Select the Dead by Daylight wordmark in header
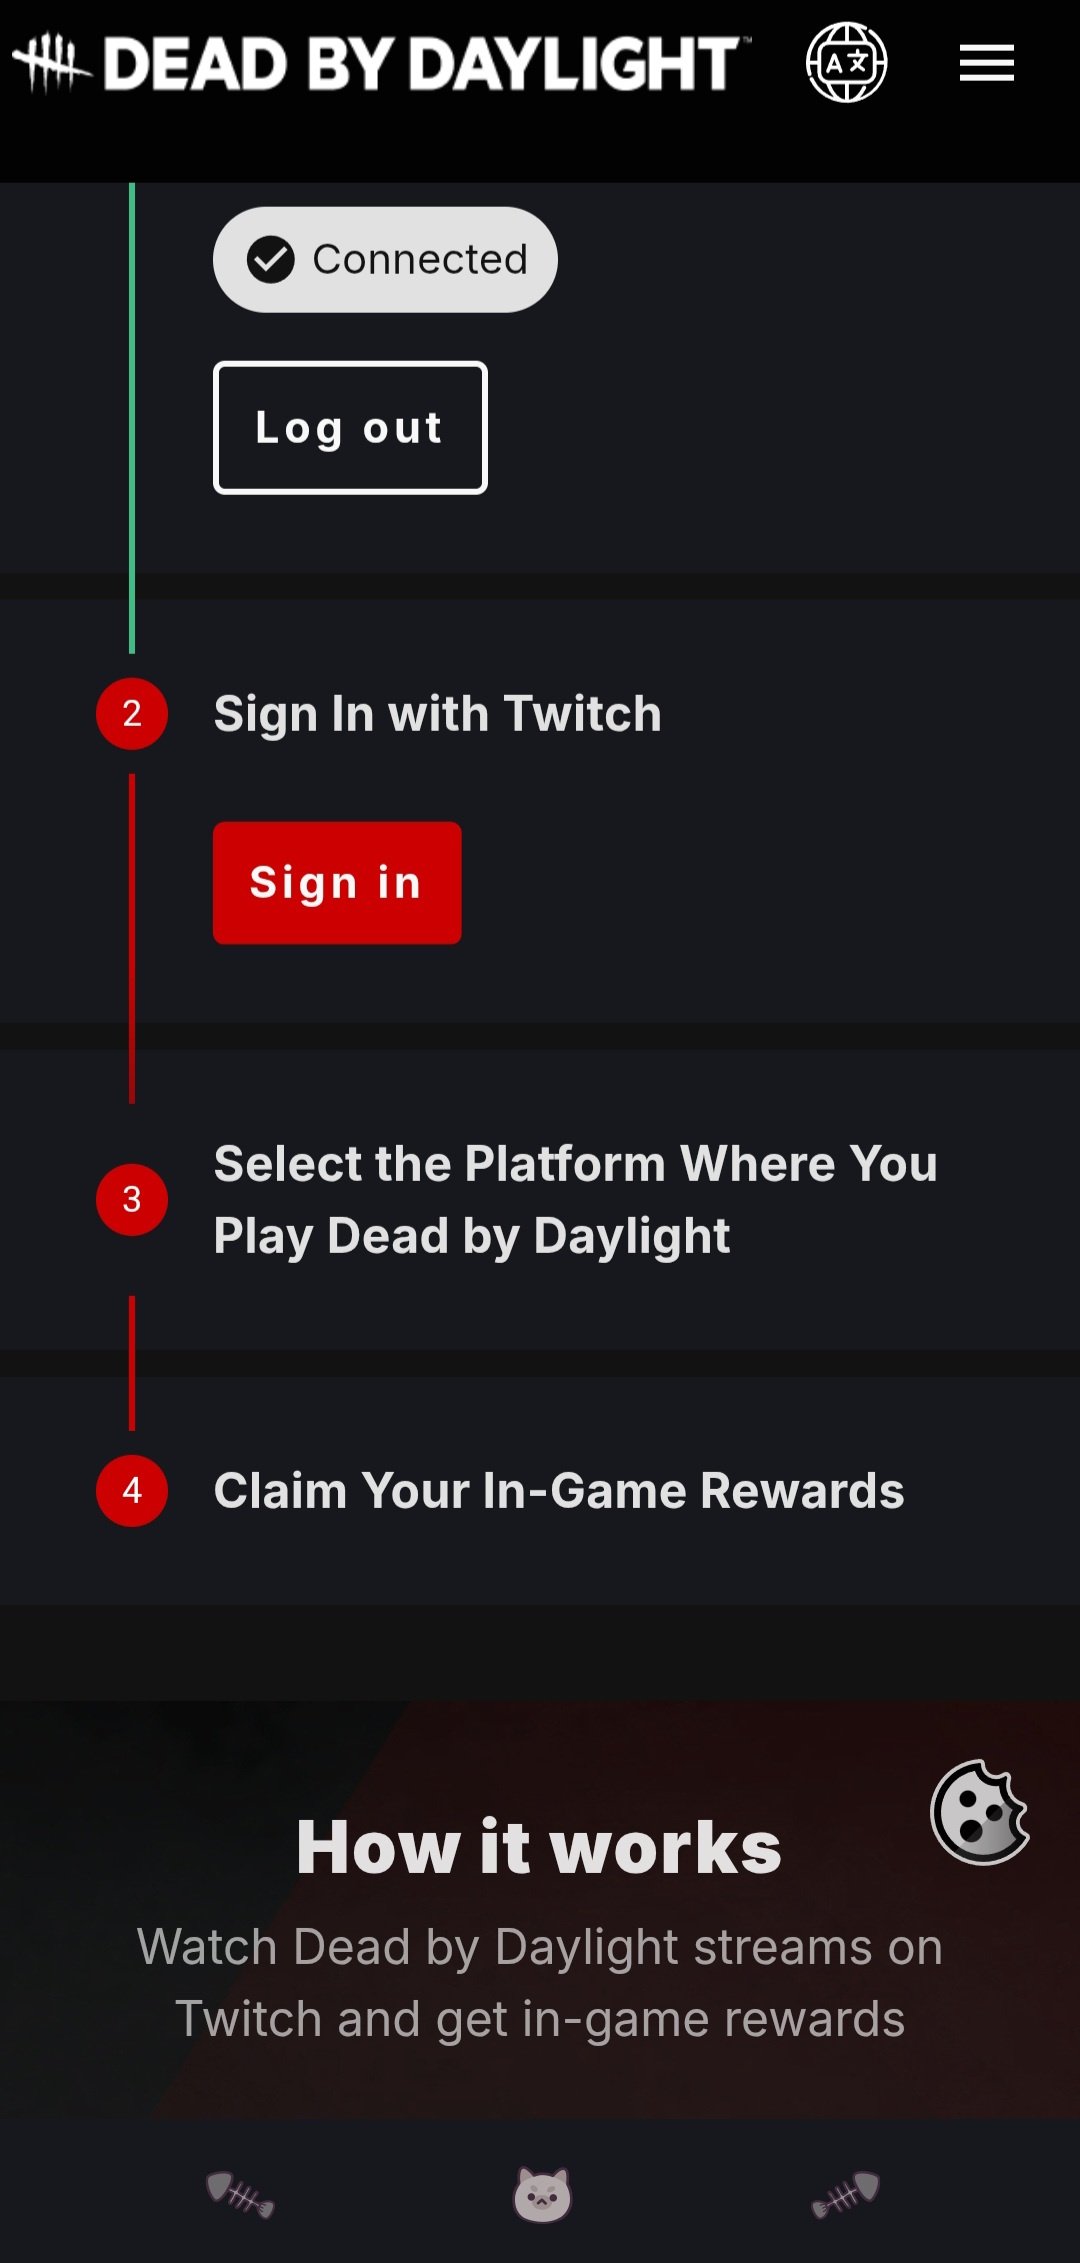The image size is (1080, 2263). coord(420,62)
